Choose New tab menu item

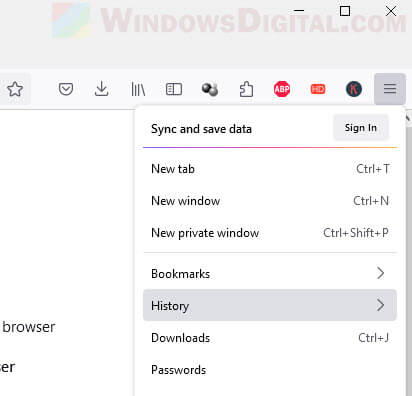pos(270,169)
